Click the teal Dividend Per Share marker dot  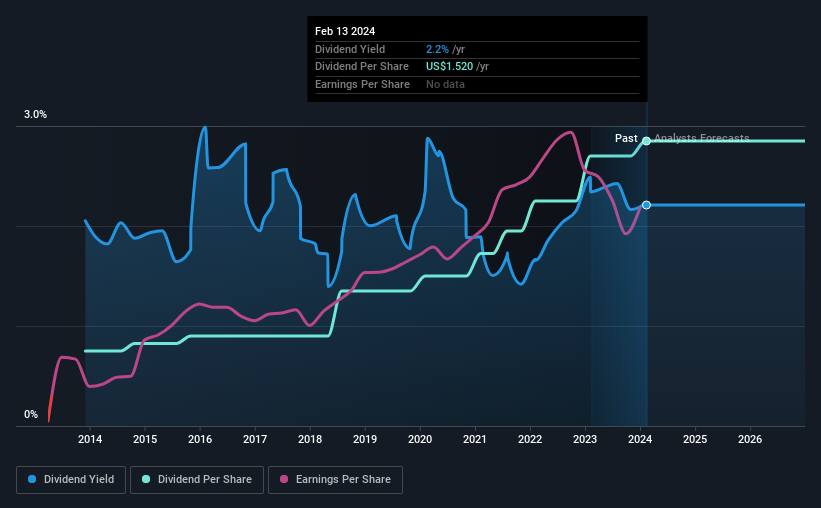tap(647, 141)
